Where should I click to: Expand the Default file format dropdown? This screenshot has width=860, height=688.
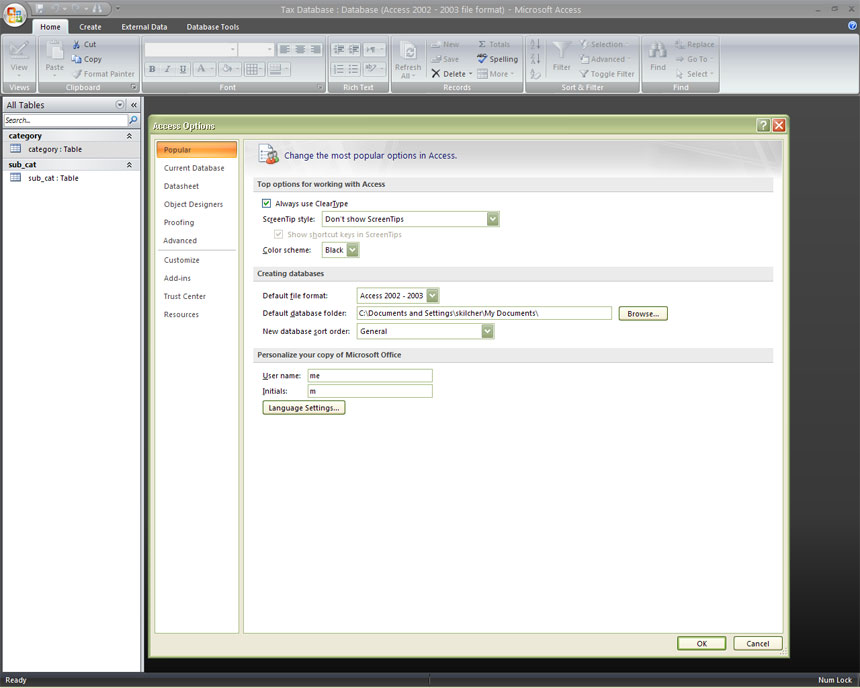coord(432,296)
